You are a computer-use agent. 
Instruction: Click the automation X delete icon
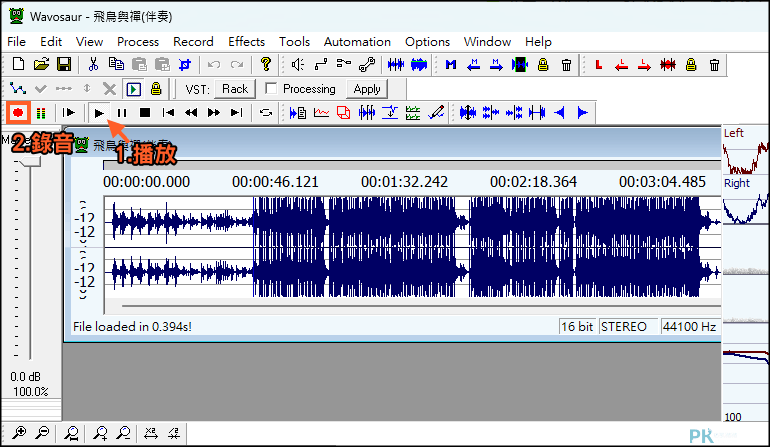(110, 89)
